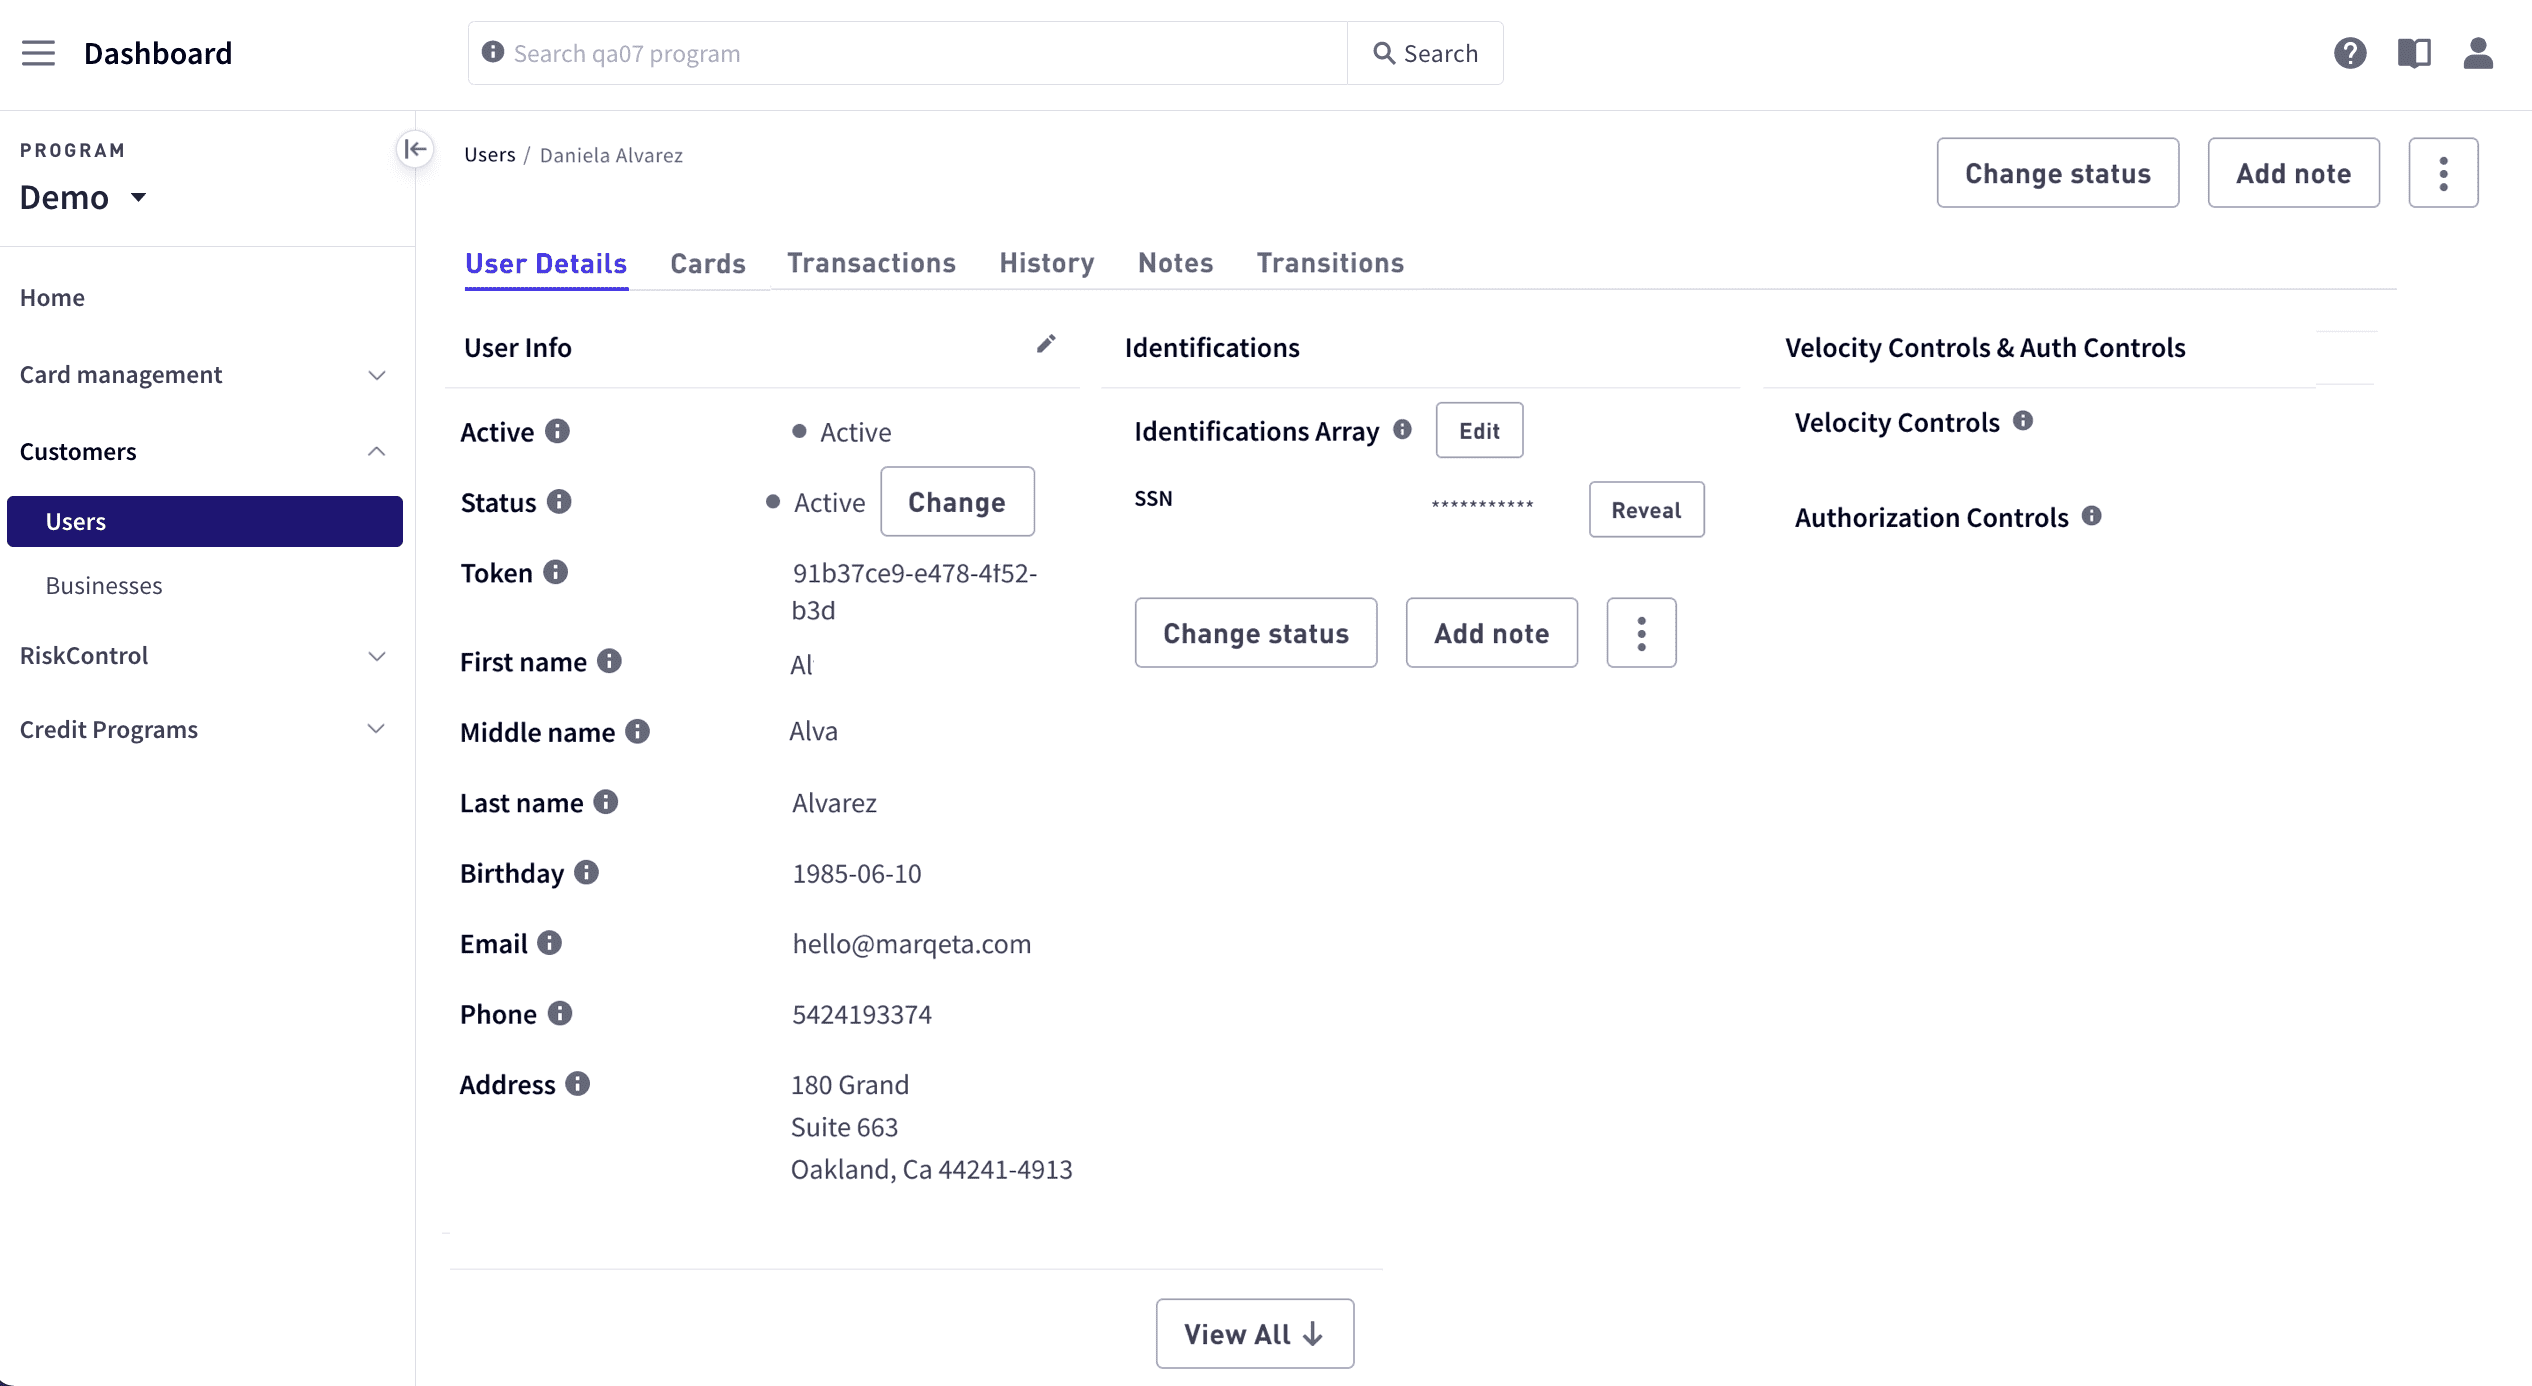Open the hamburger navigation menu
Viewport: 2532px width, 1386px height.
pos(38,53)
